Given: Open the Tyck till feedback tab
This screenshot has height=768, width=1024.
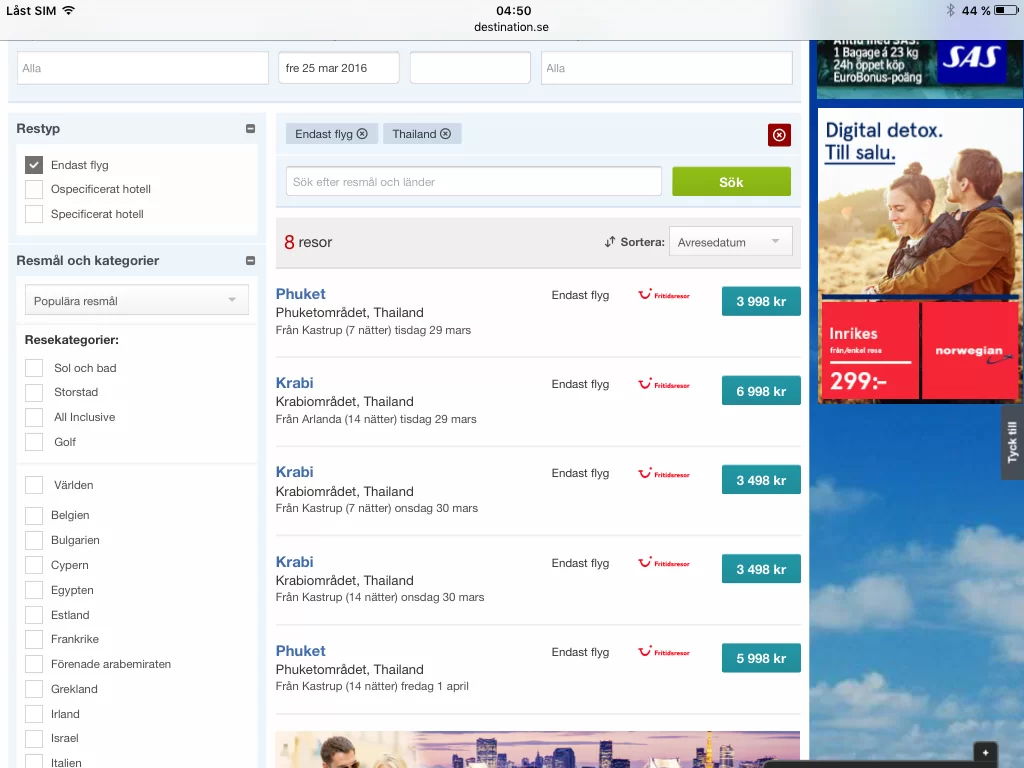Looking at the screenshot, I should [x=1012, y=441].
